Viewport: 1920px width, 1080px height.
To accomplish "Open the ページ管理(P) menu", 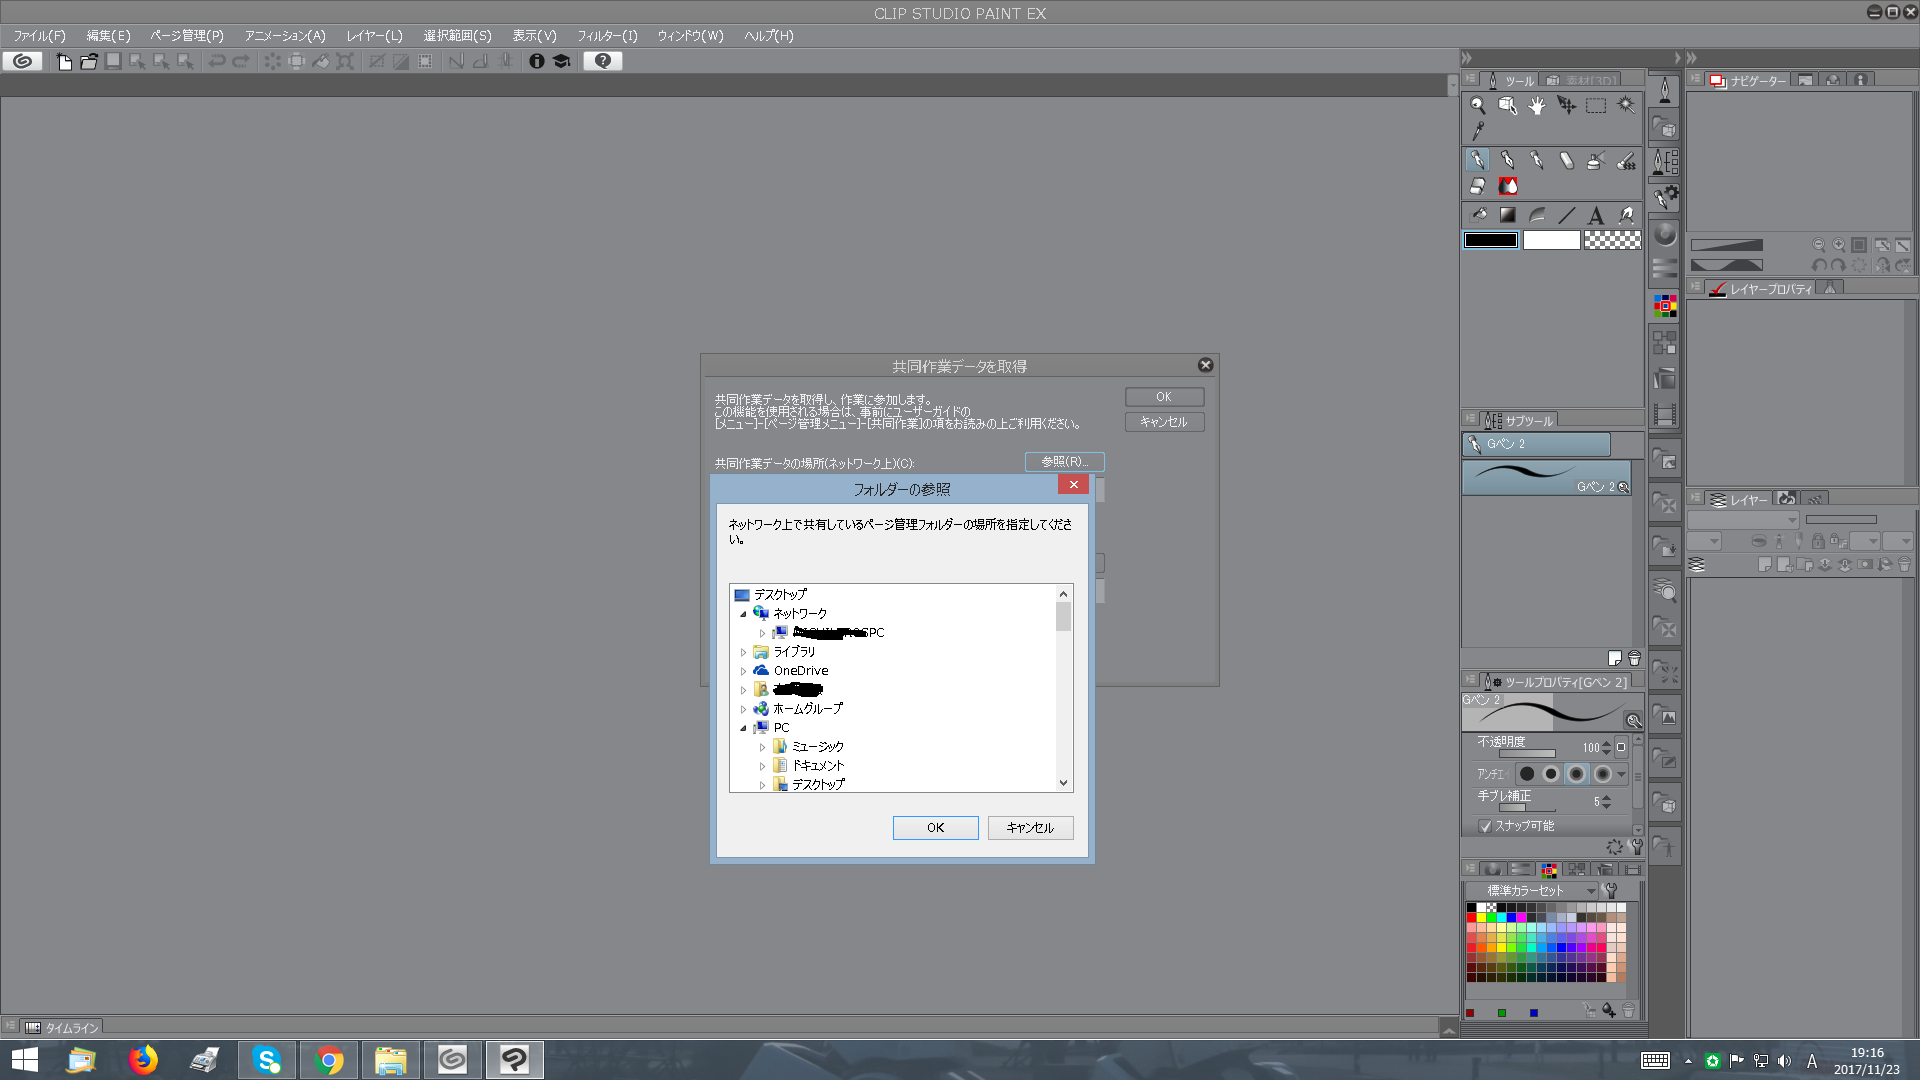I will coord(187,36).
